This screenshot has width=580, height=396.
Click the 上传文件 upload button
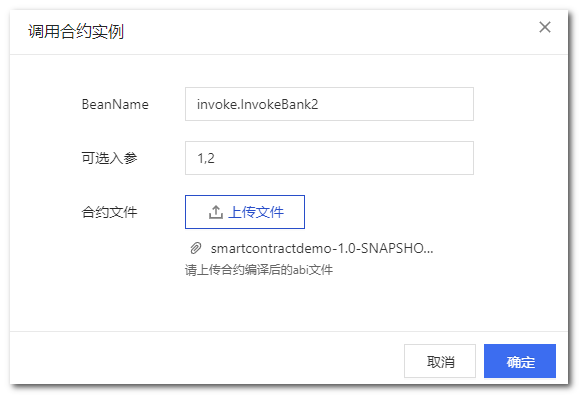click(245, 212)
